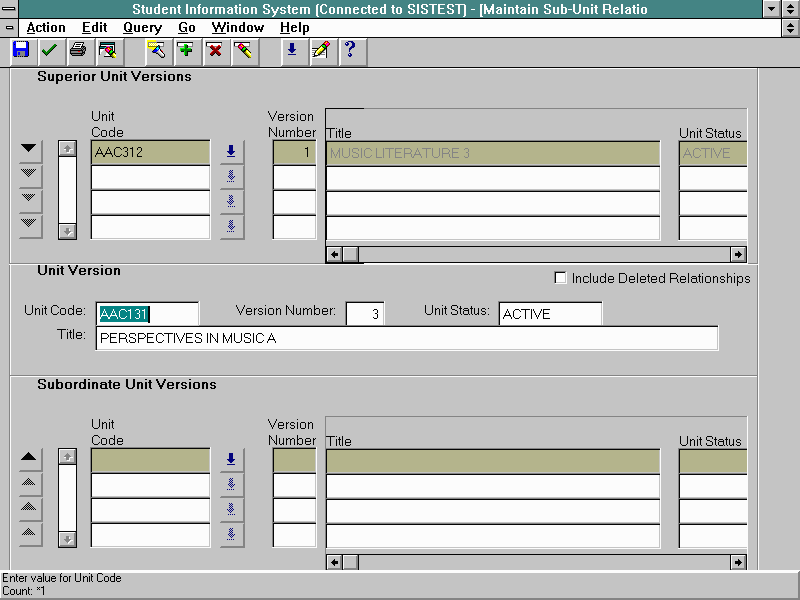Image resolution: width=800 pixels, height=600 pixels.
Task: Click the Title field containing PERSPECTIVES IN MUSIC A
Action: tap(406, 338)
